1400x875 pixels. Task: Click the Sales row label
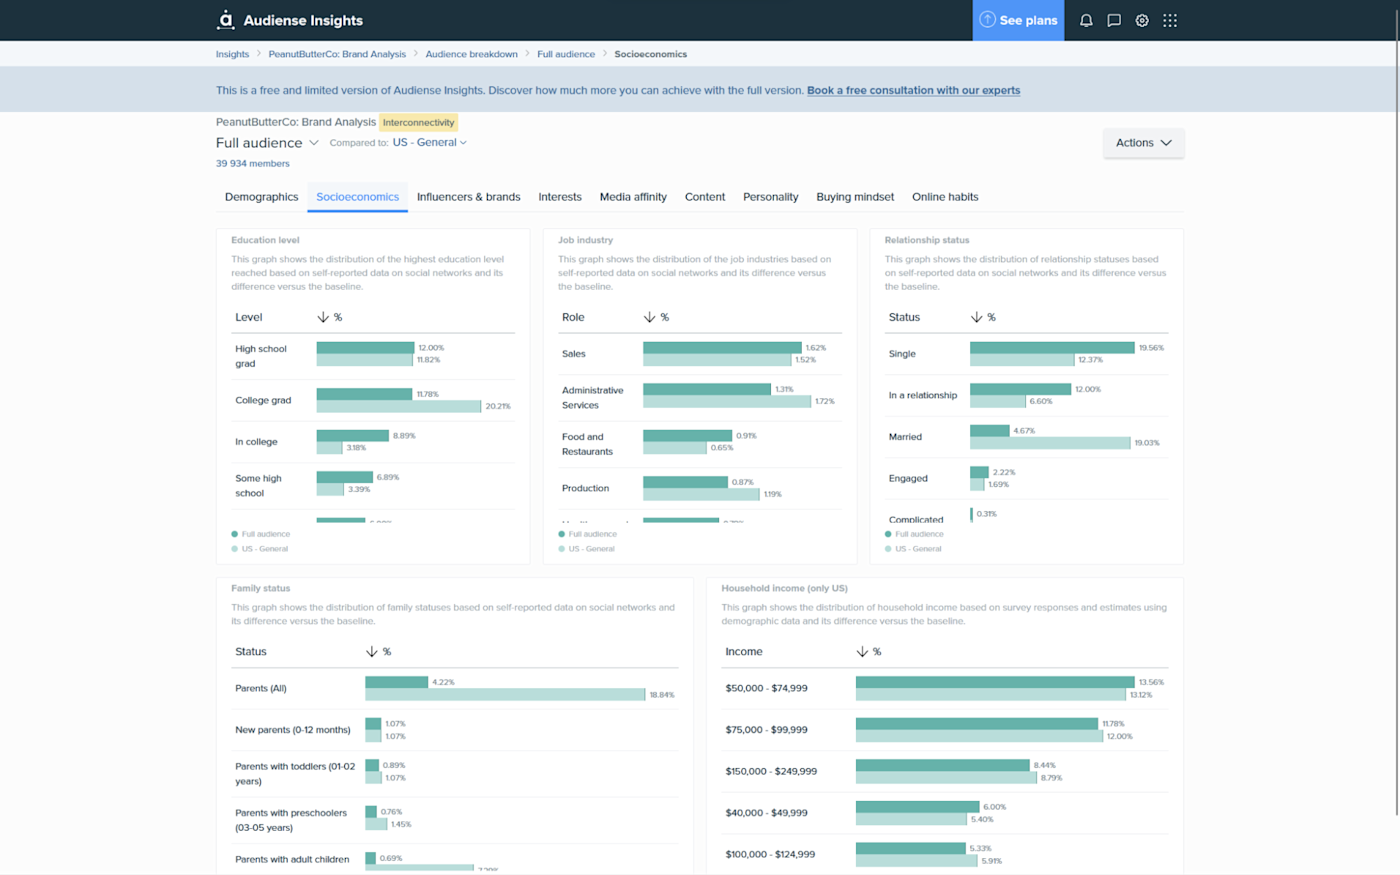tap(574, 354)
